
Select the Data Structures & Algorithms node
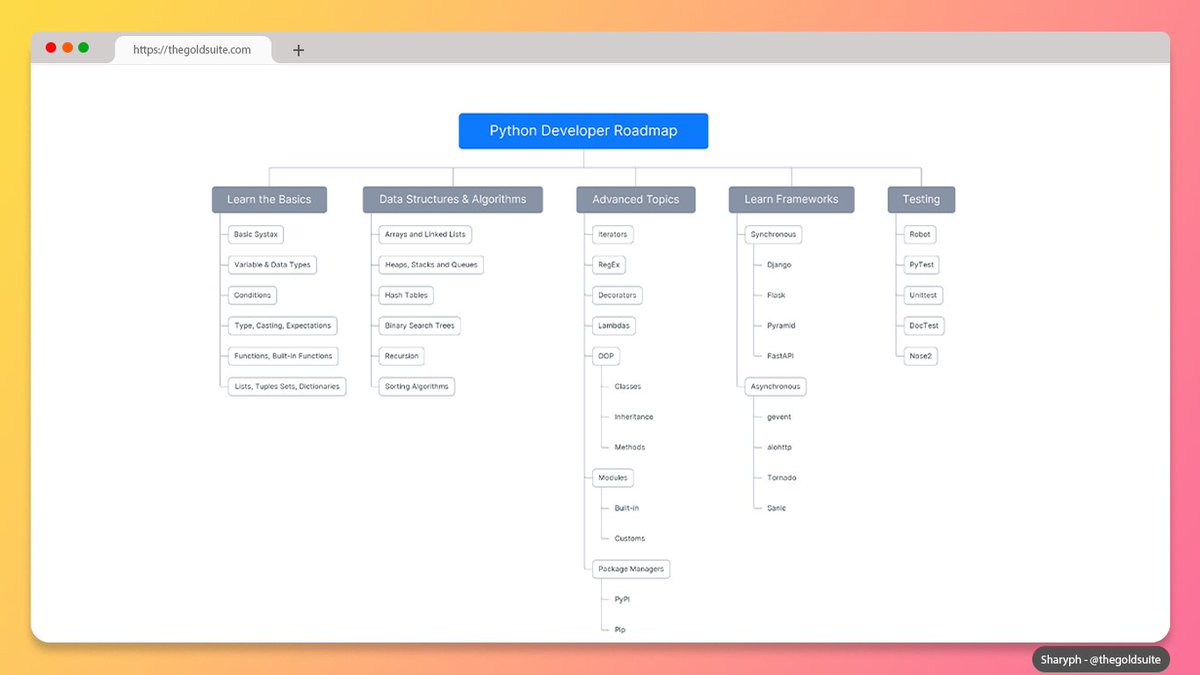(x=452, y=199)
